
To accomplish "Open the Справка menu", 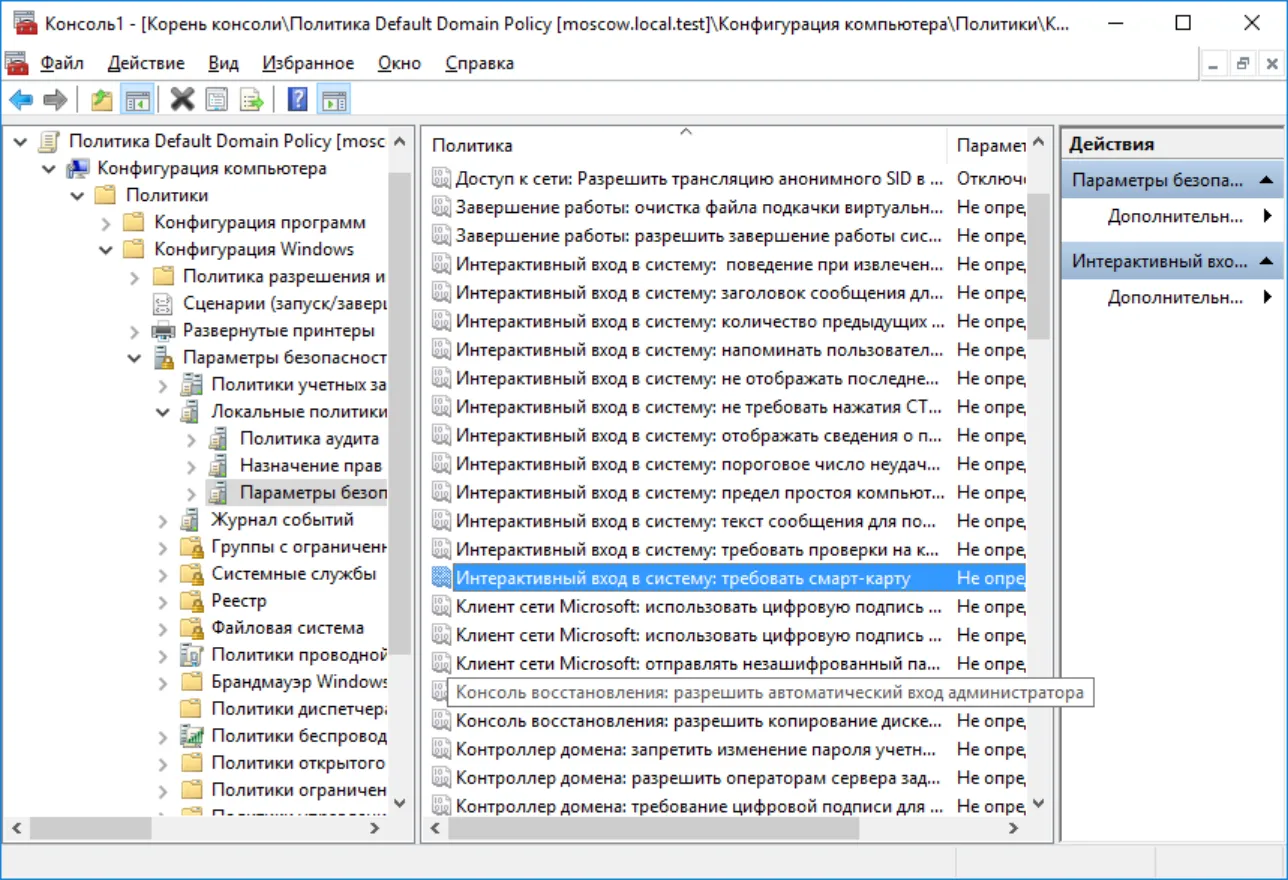I will (479, 63).
